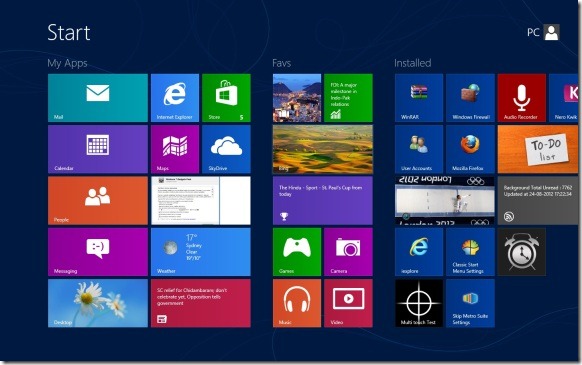
Task: Open the Background Total Unread feed tile
Action: (538, 201)
